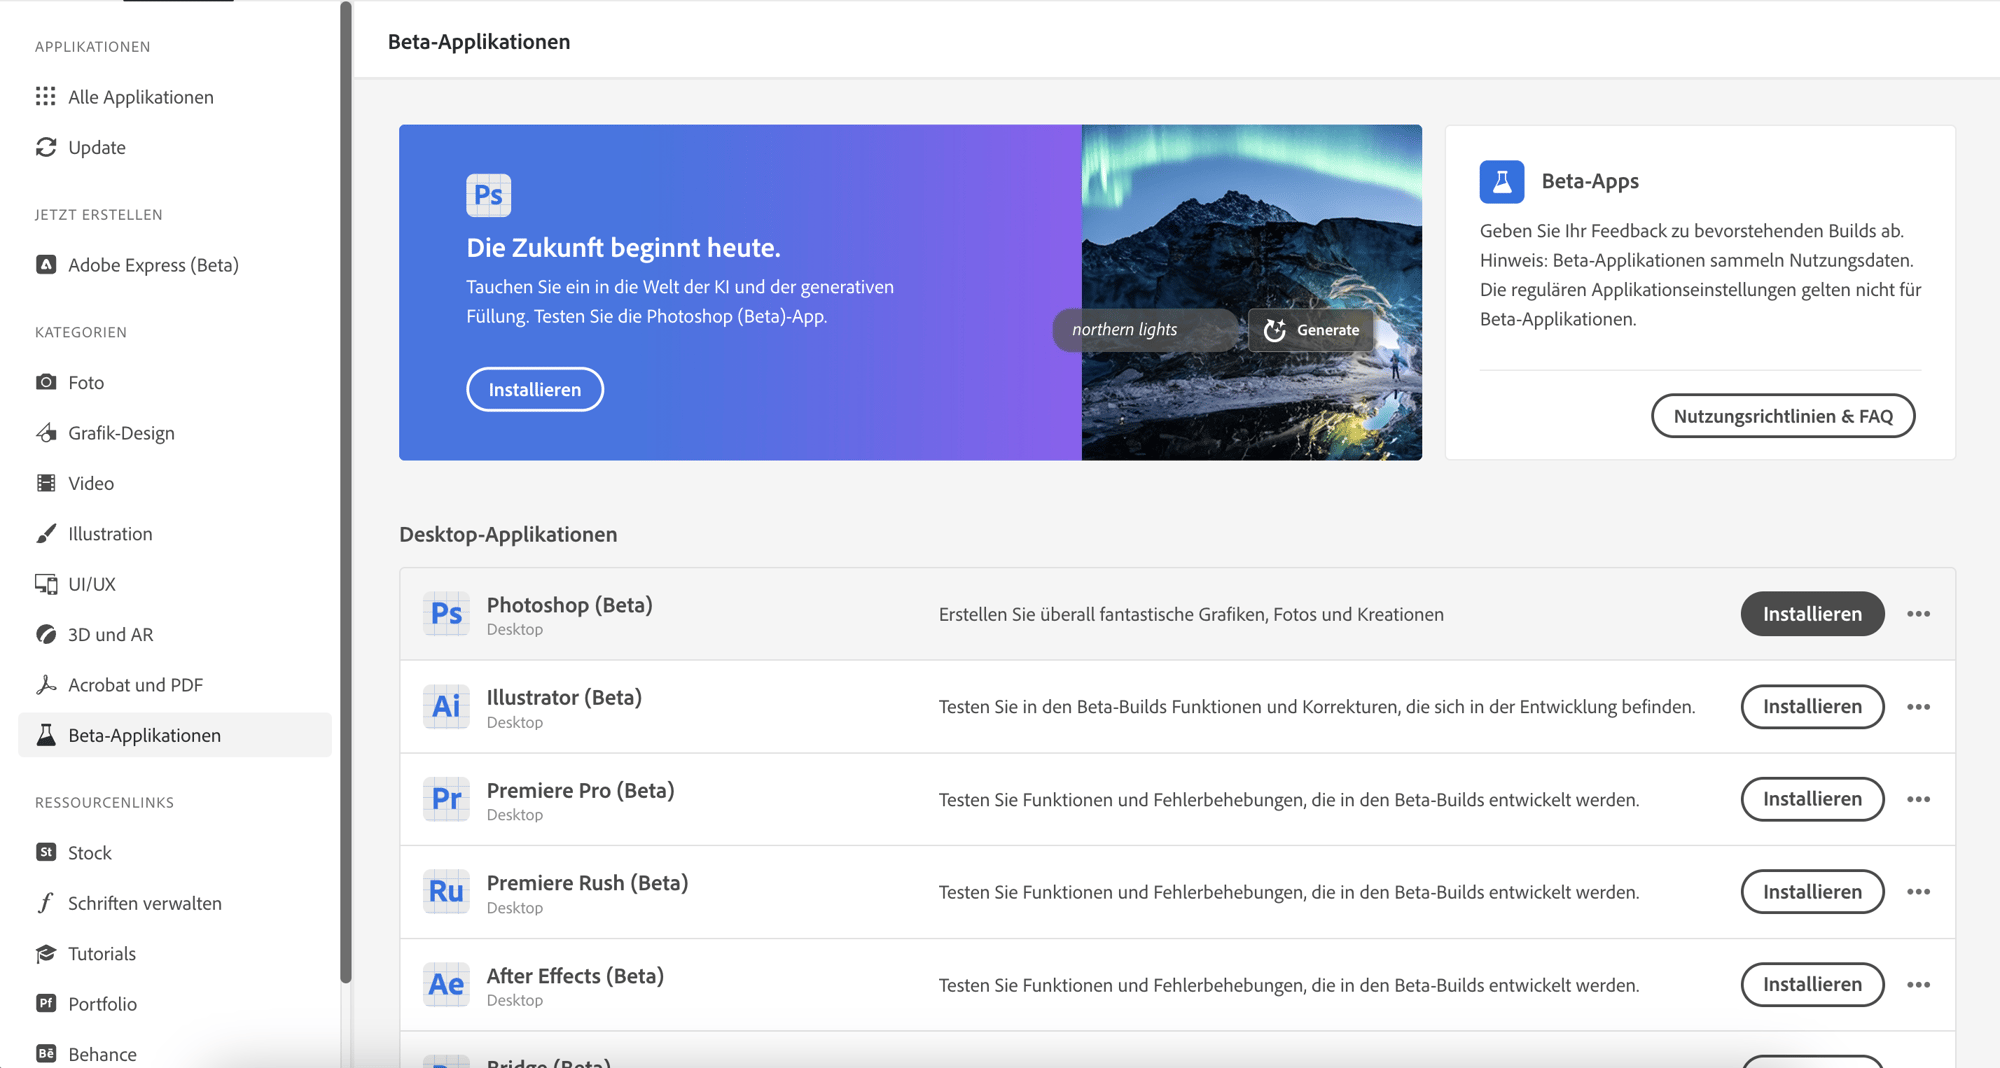Install Premiere Rush (Beta)
The width and height of the screenshot is (2000, 1068).
tap(1812, 892)
